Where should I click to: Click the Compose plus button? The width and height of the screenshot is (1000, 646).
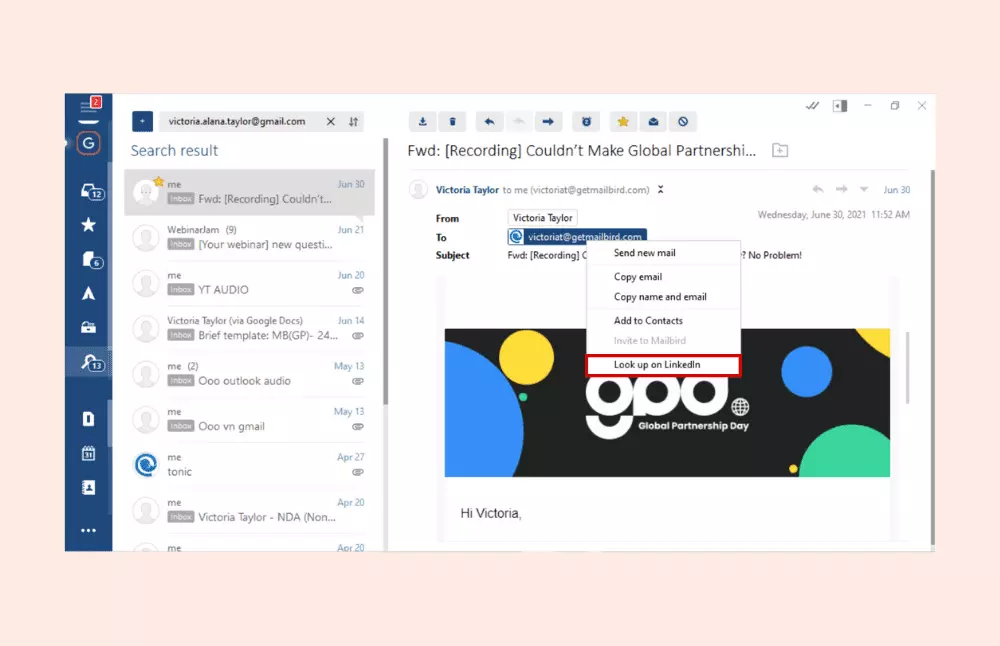[x=142, y=121]
